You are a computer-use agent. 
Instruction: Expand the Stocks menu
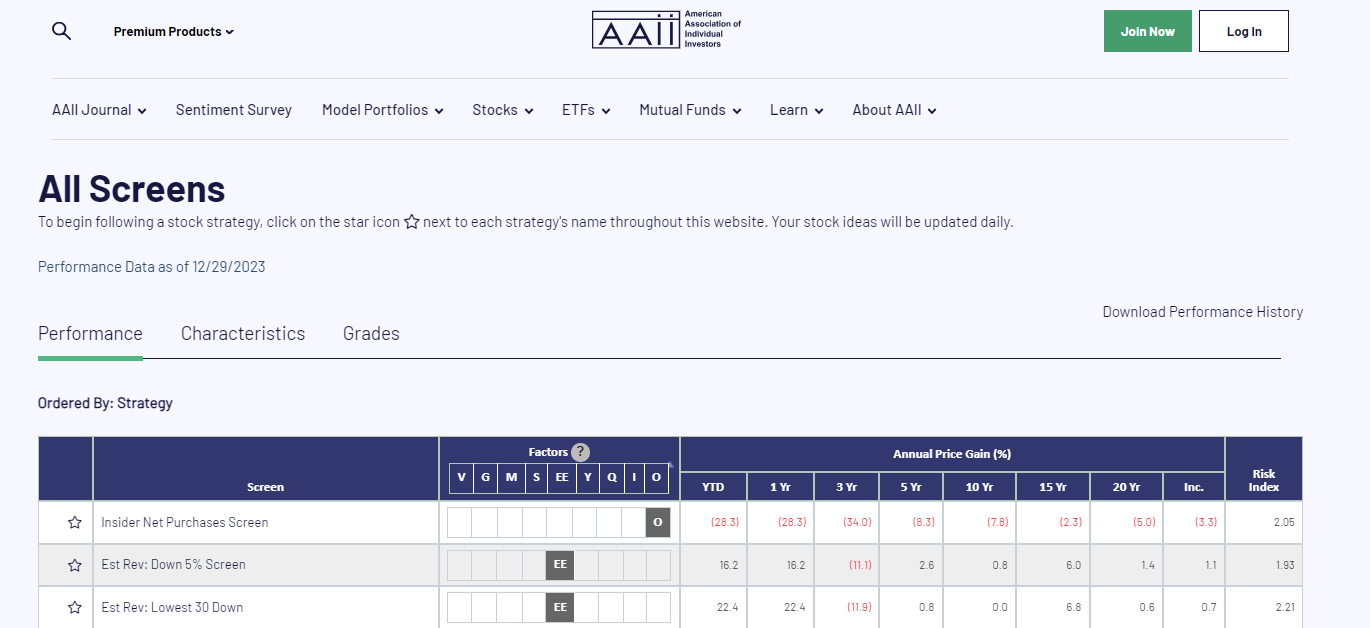503,110
